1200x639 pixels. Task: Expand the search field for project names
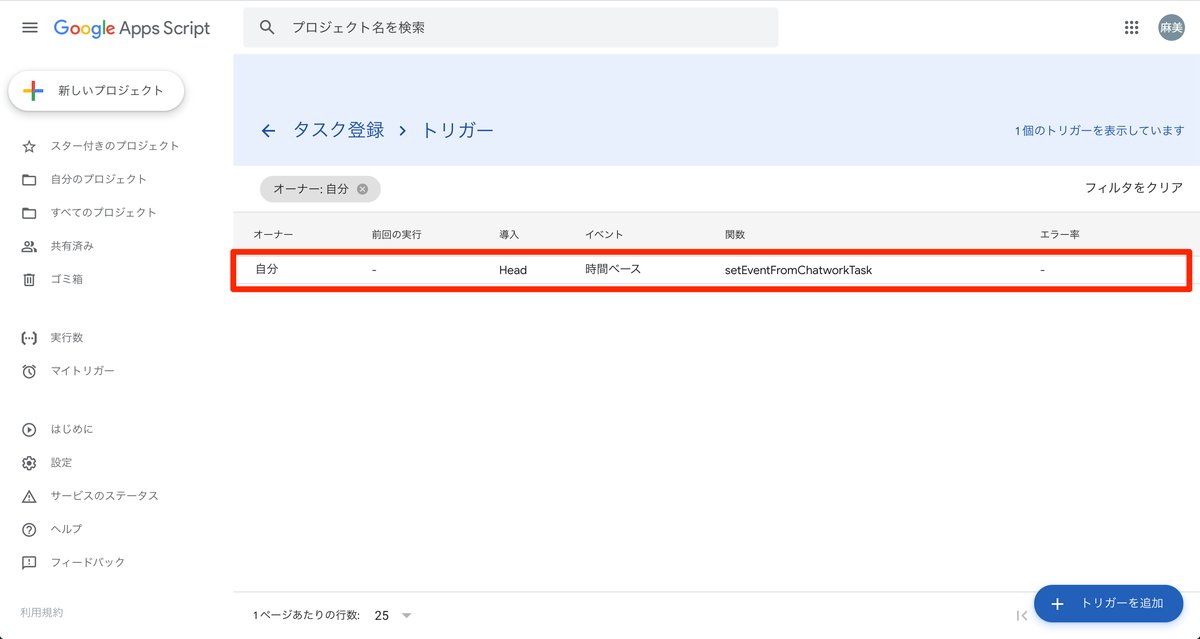(510, 27)
